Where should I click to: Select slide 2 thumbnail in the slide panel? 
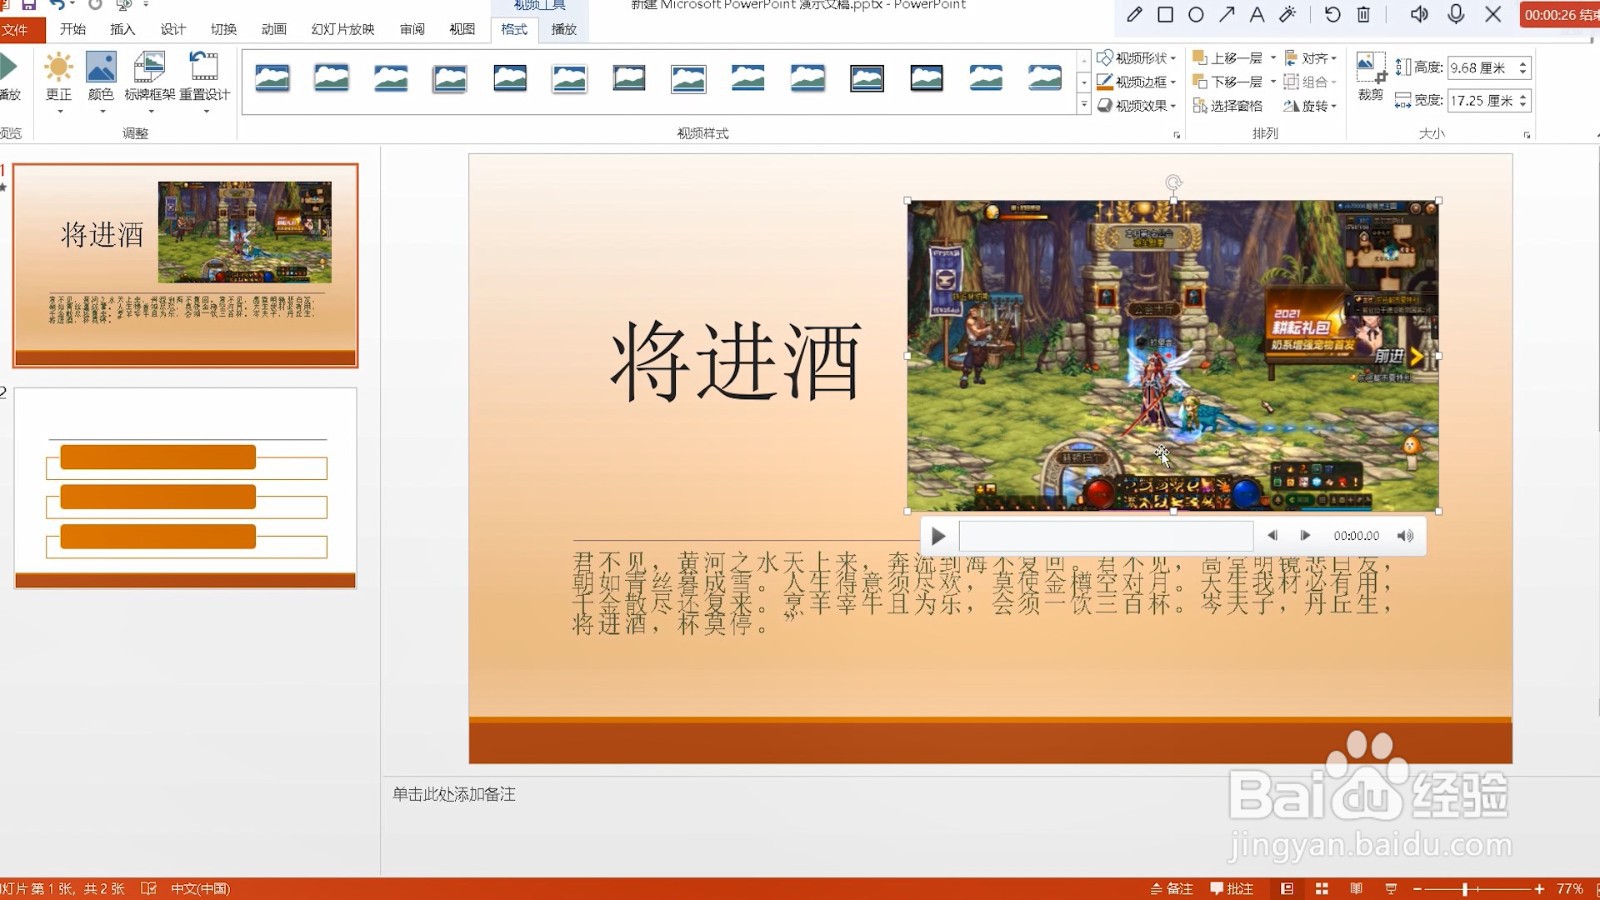coord(185,488)
